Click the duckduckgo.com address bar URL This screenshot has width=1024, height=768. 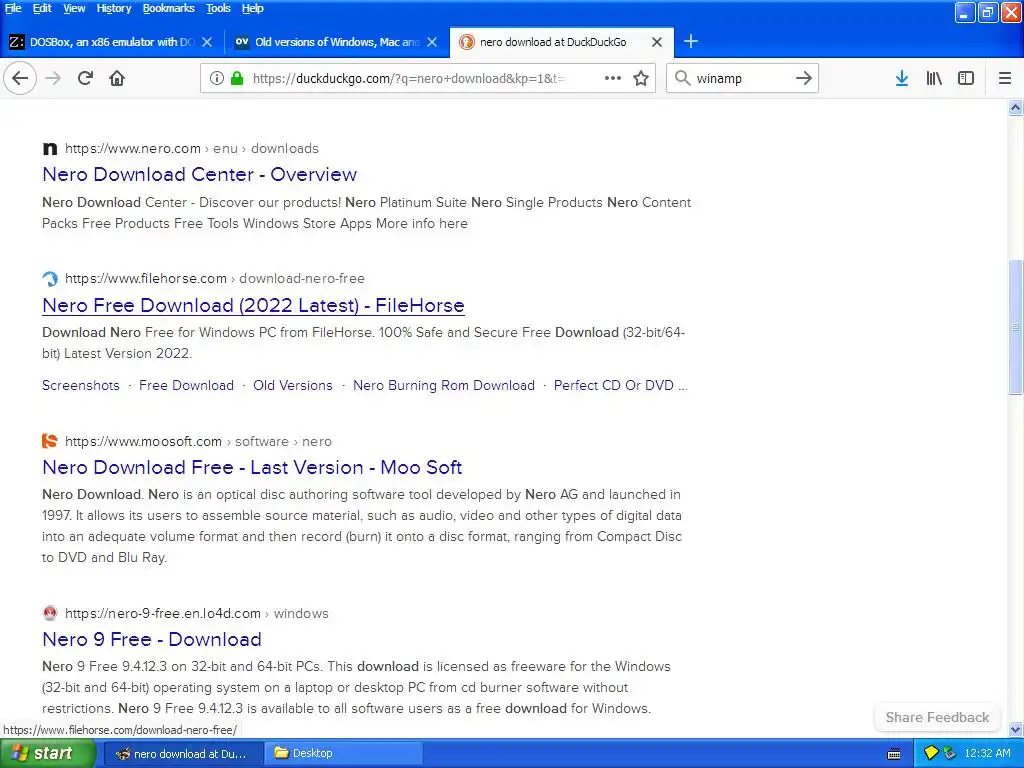(408, 78)
